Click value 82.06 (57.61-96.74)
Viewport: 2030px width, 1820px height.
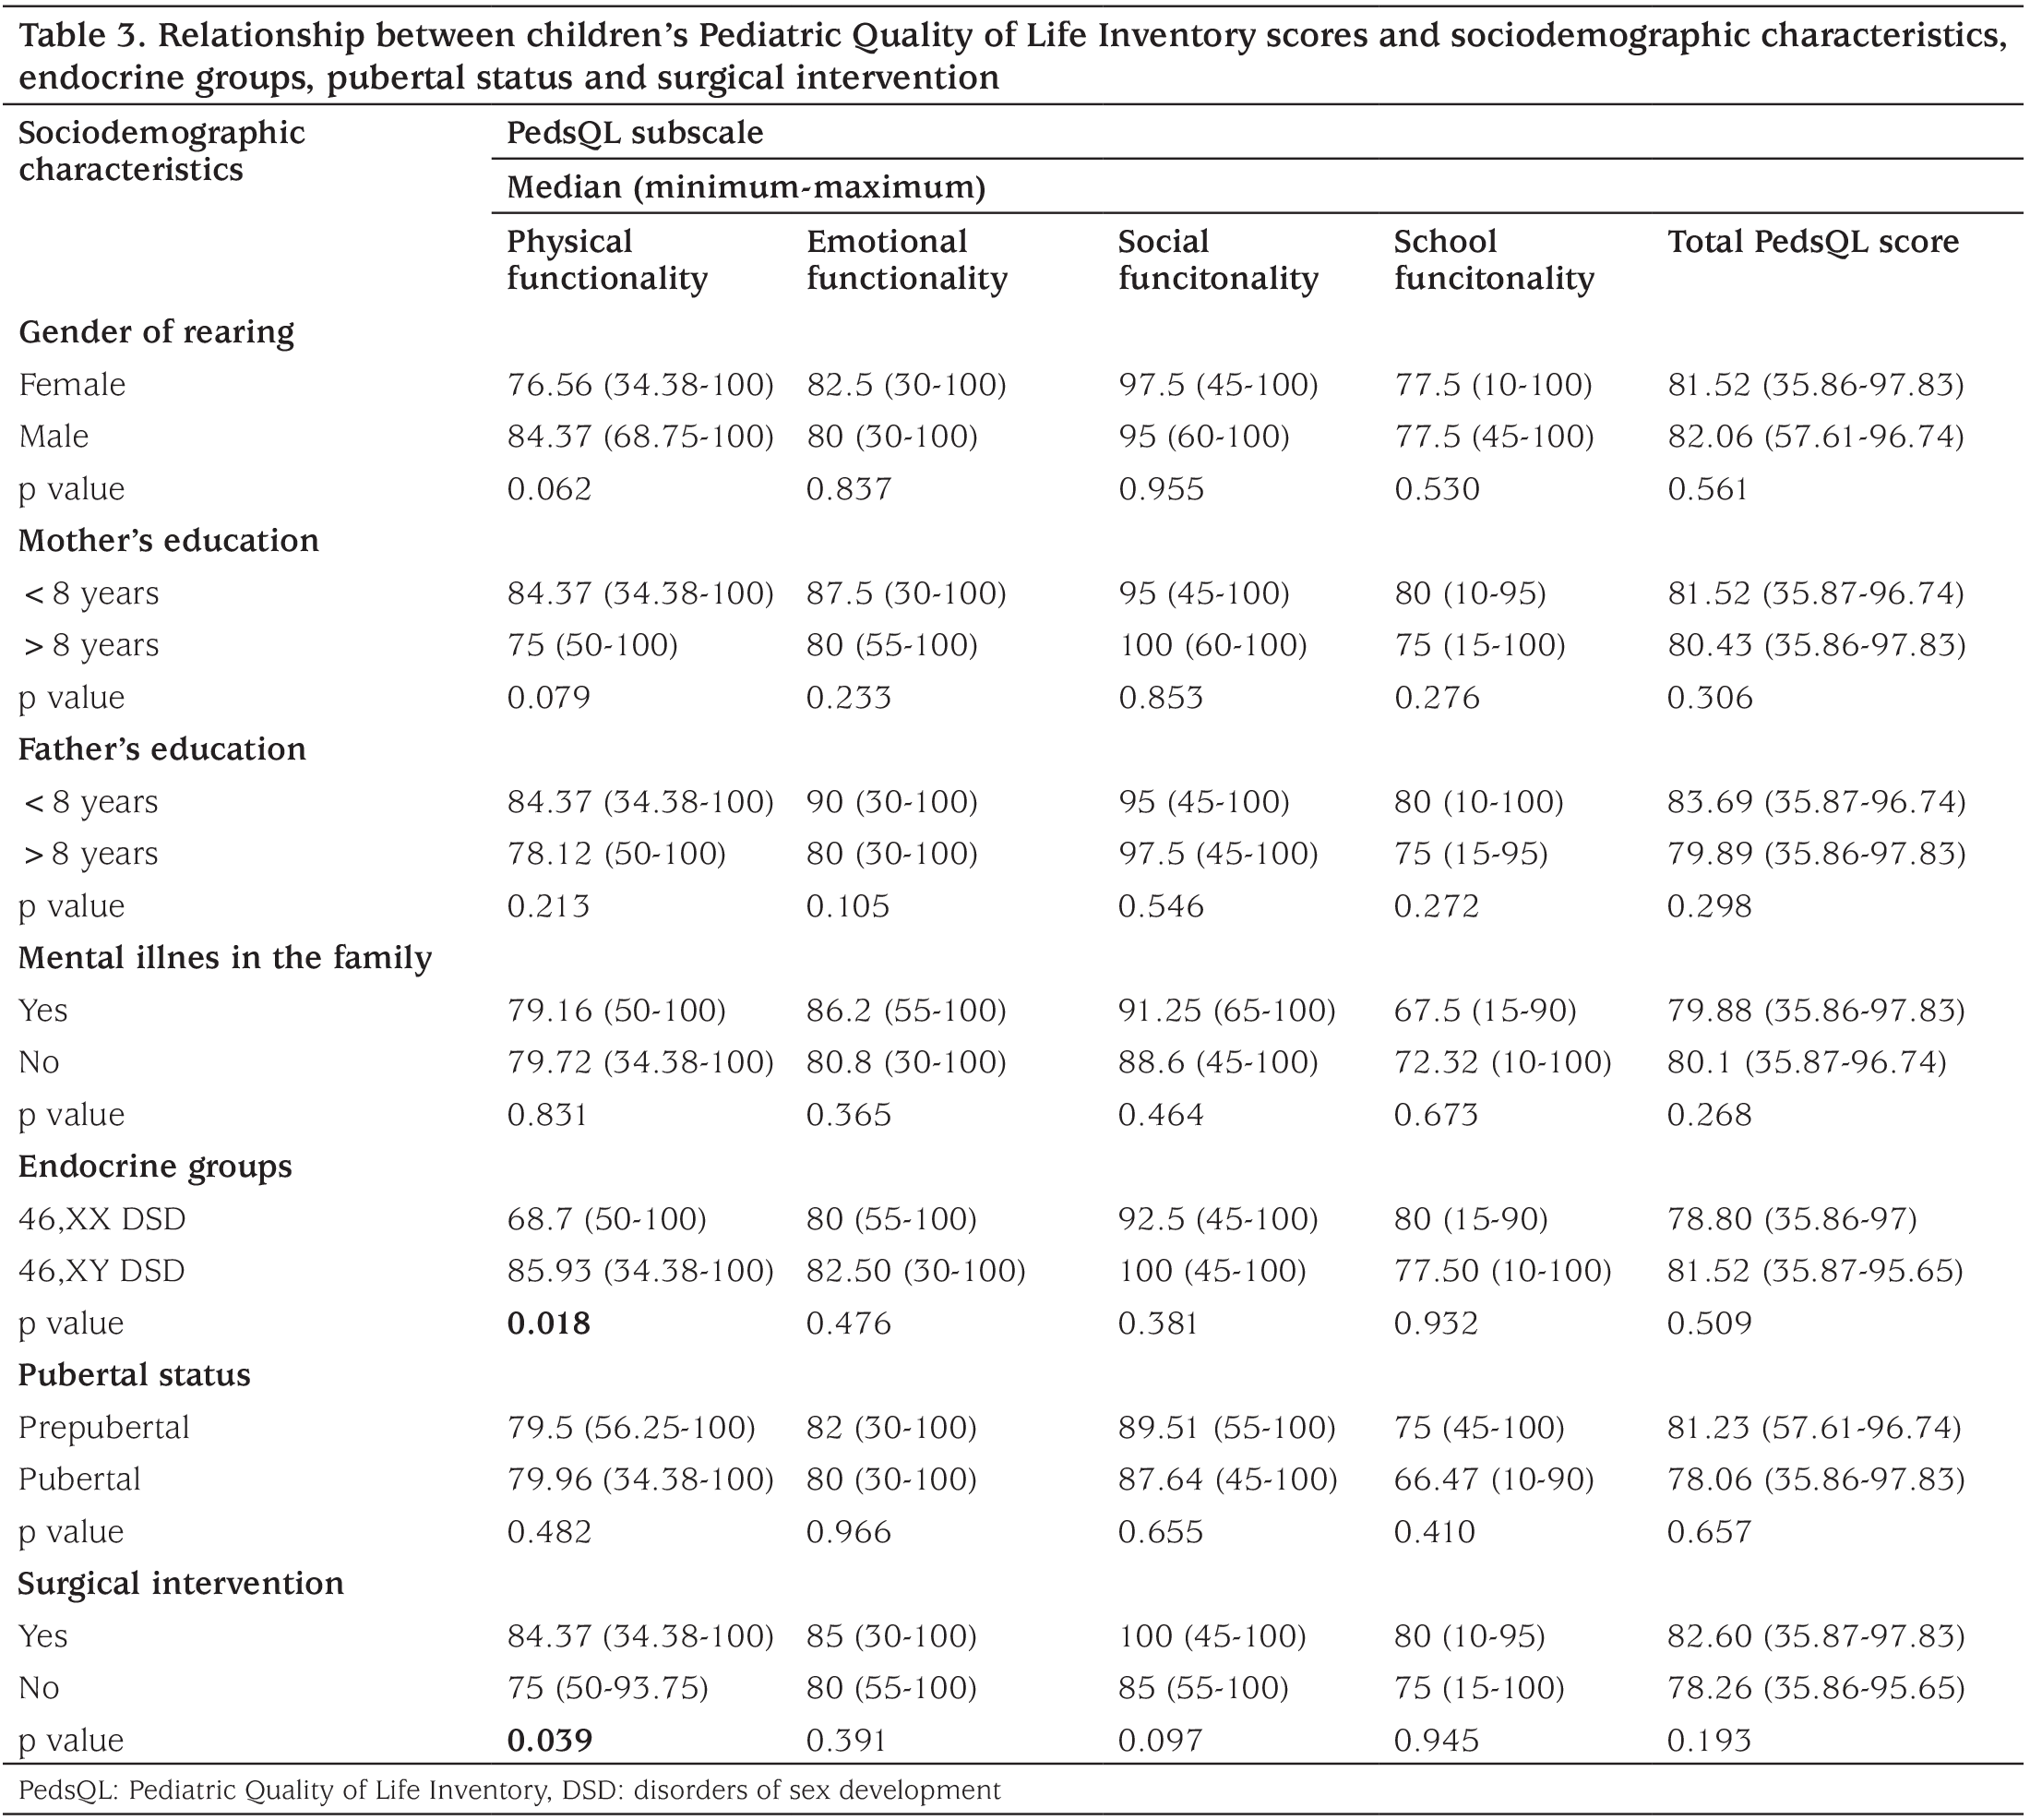coord(1815,437)
